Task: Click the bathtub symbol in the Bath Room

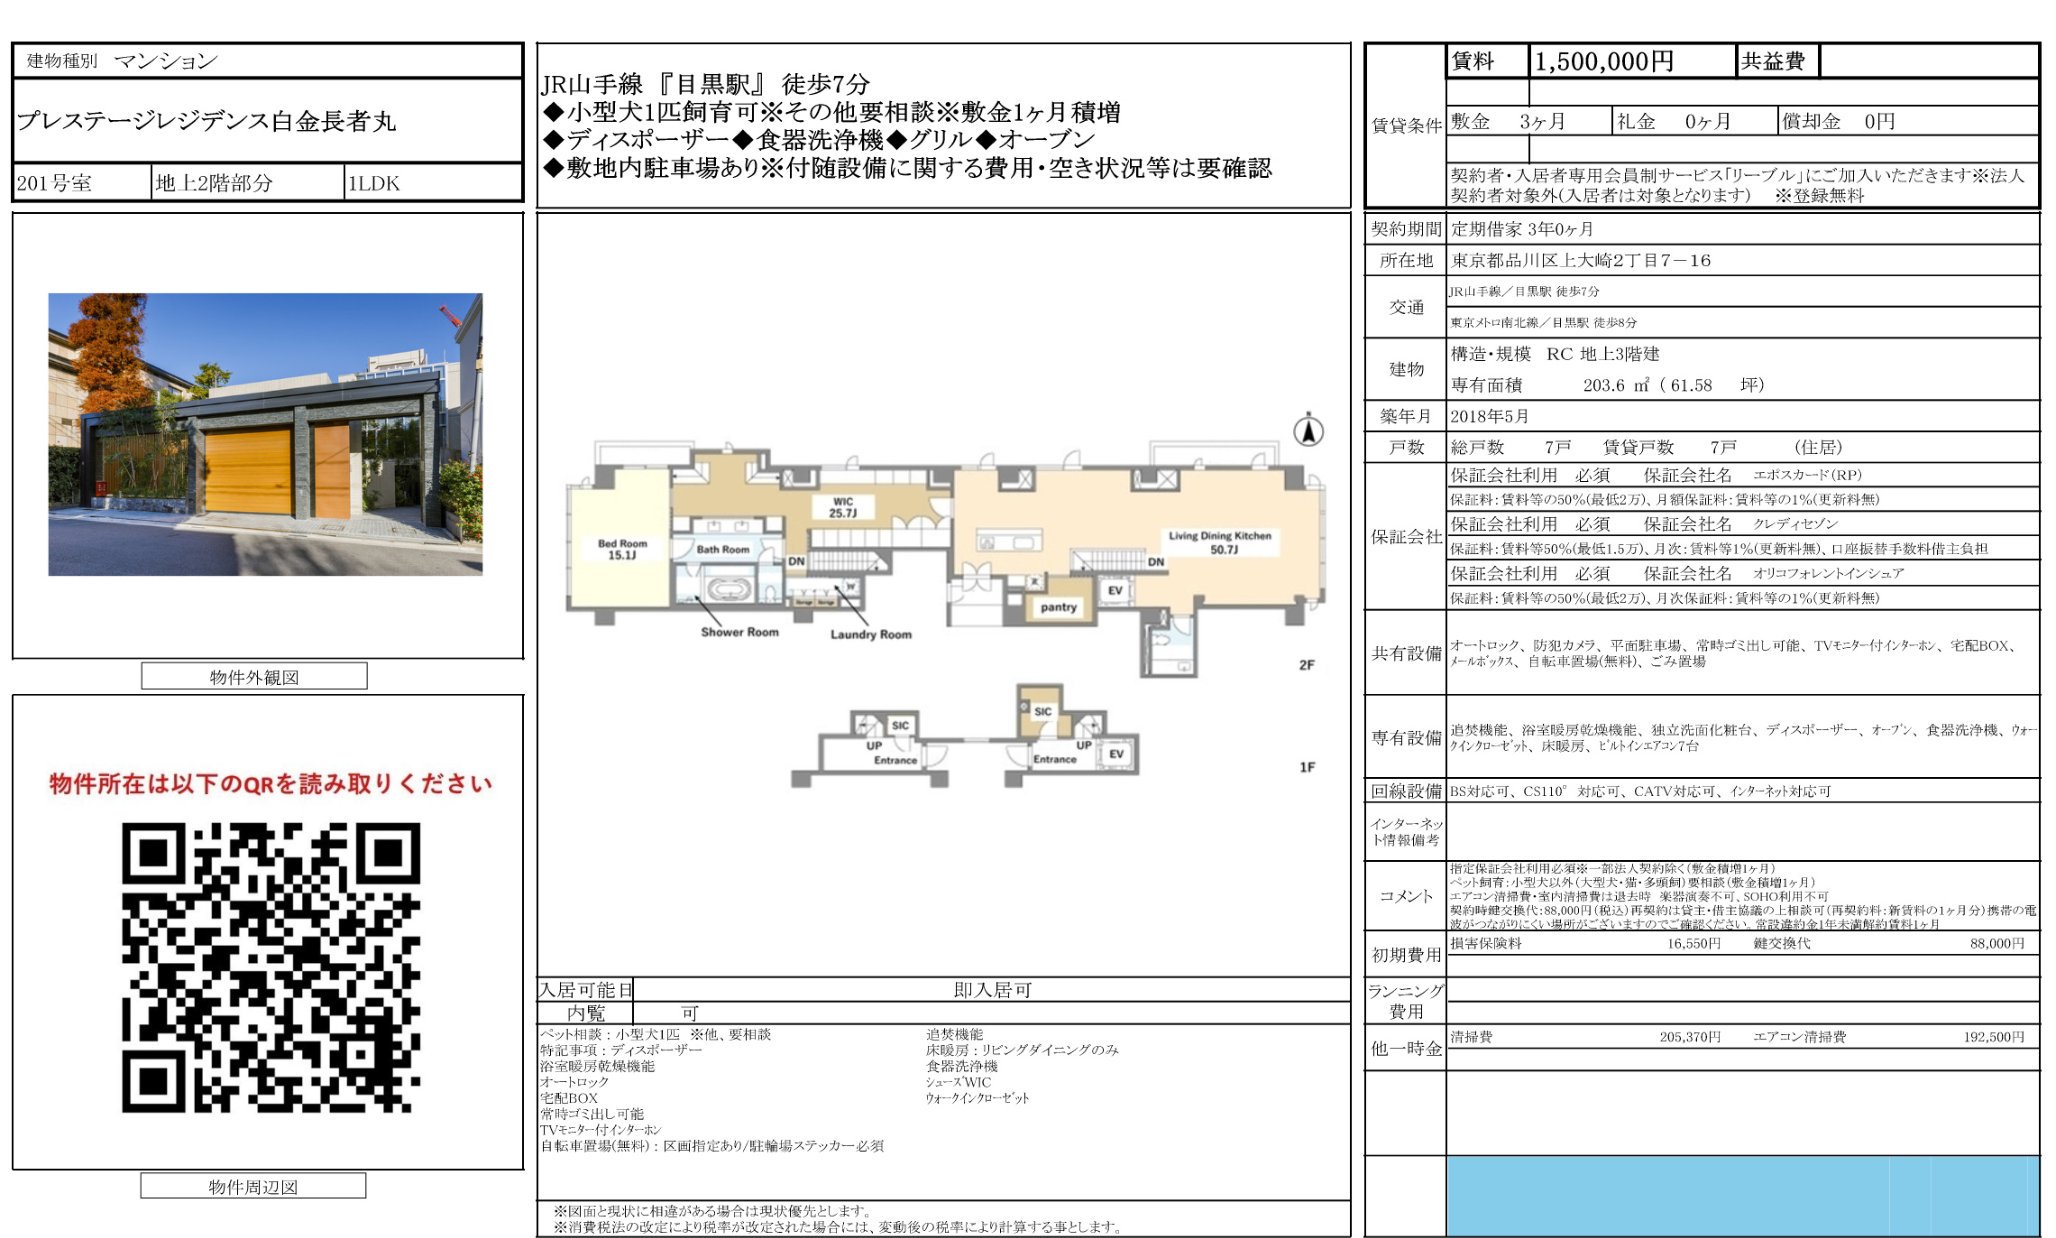Action: click(x=729, y=590)
